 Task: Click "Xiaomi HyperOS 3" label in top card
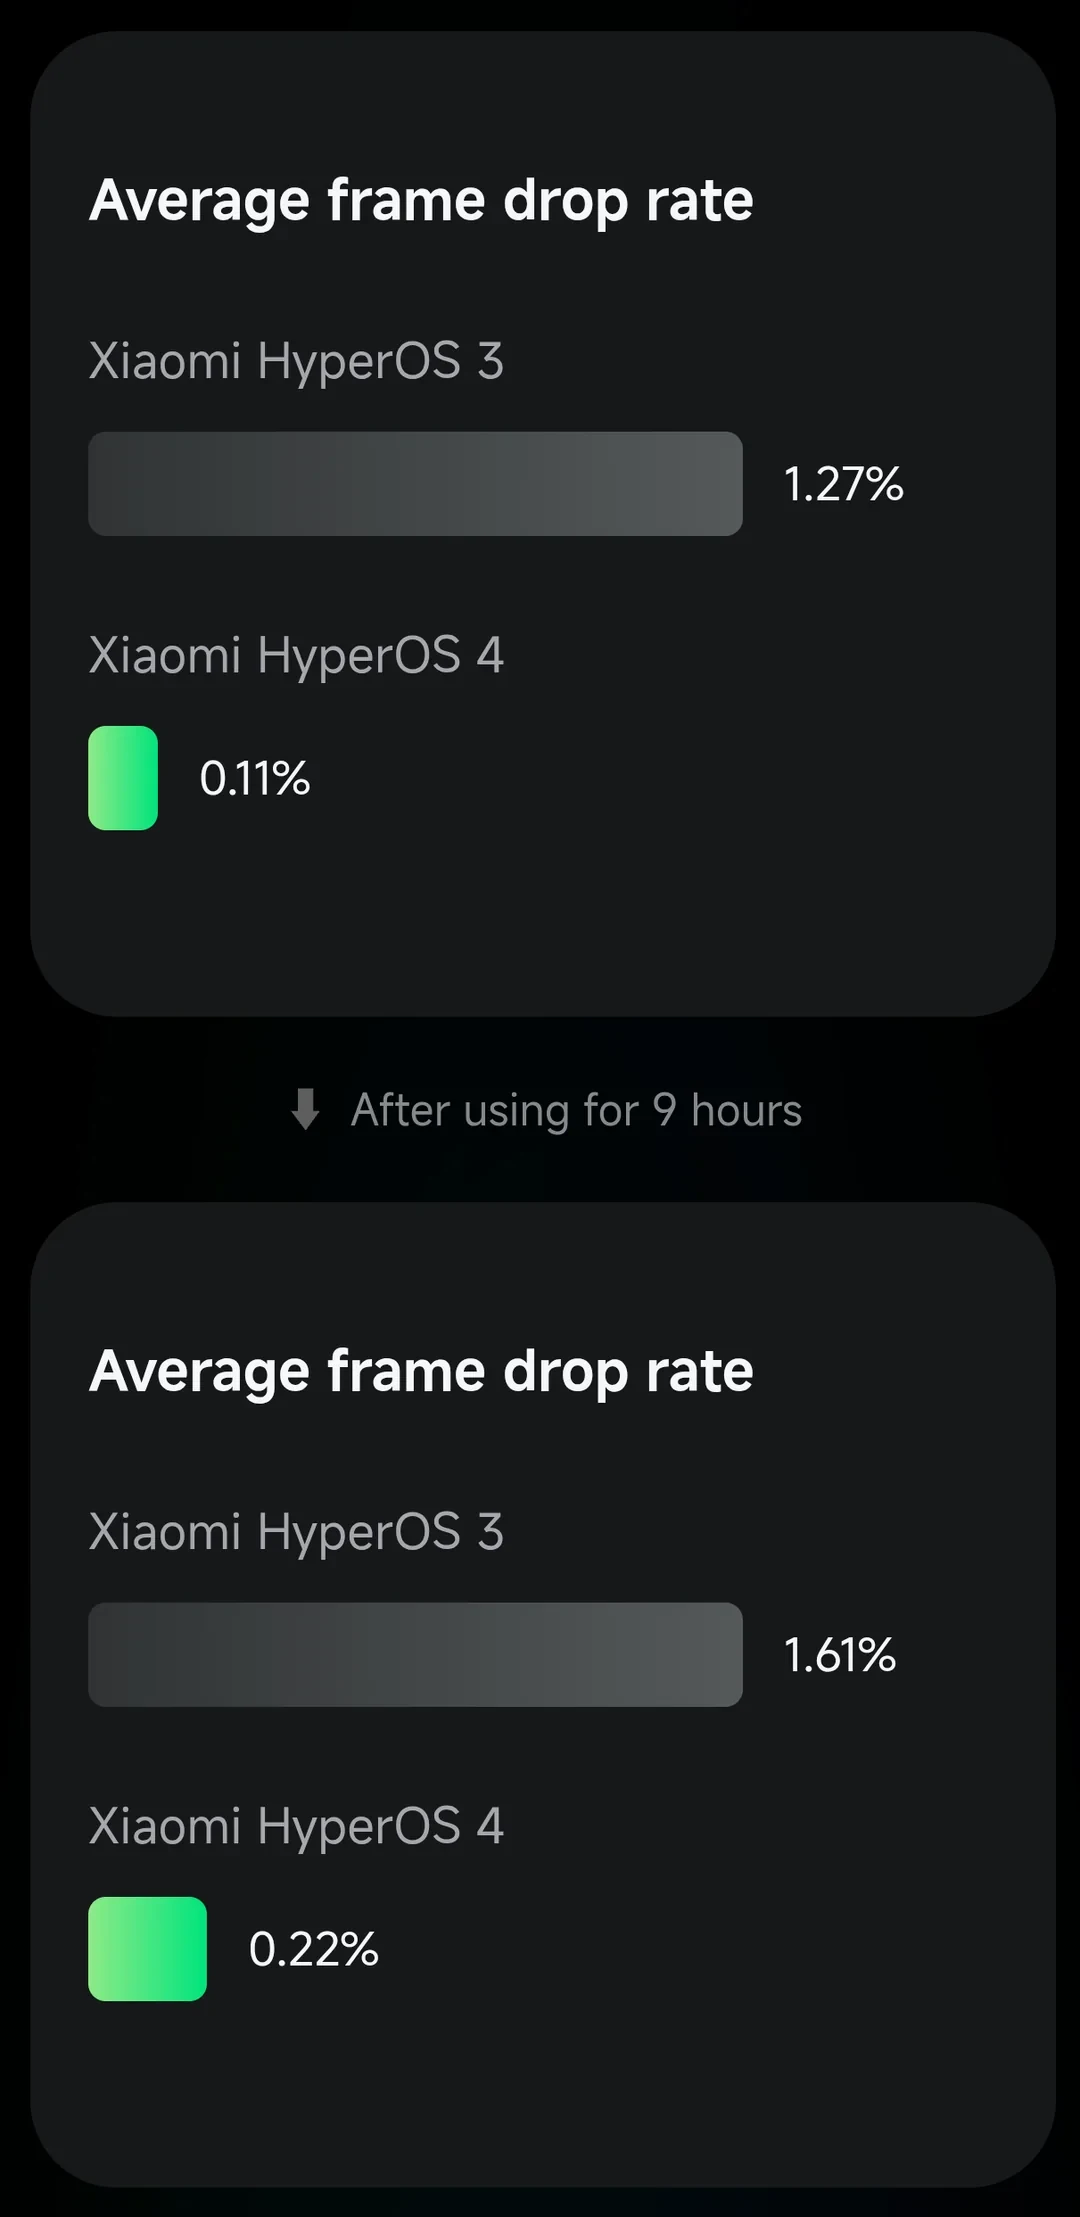296,361
